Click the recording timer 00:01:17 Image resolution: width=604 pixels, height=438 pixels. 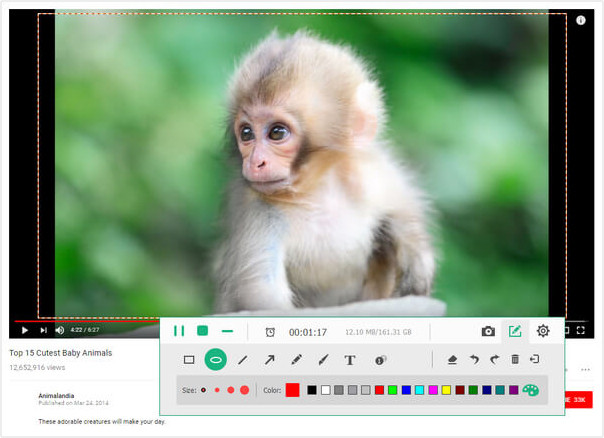click(308, 332)
